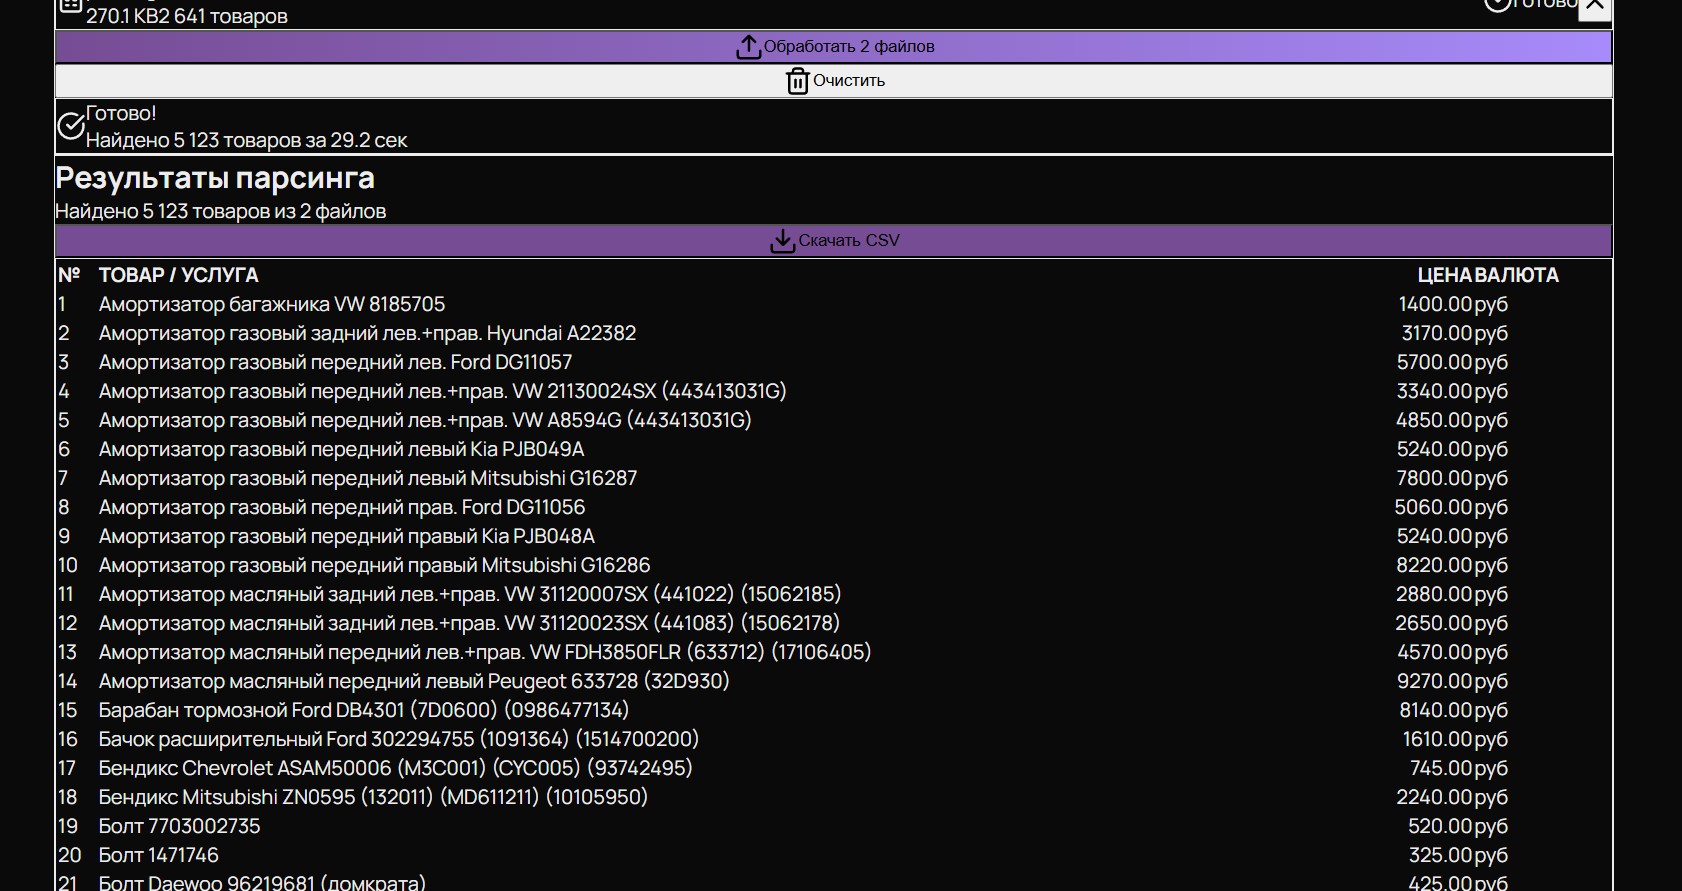Select row with прав. Ford DG11056
The image size is (1682, 891).
tap(833, 507)
